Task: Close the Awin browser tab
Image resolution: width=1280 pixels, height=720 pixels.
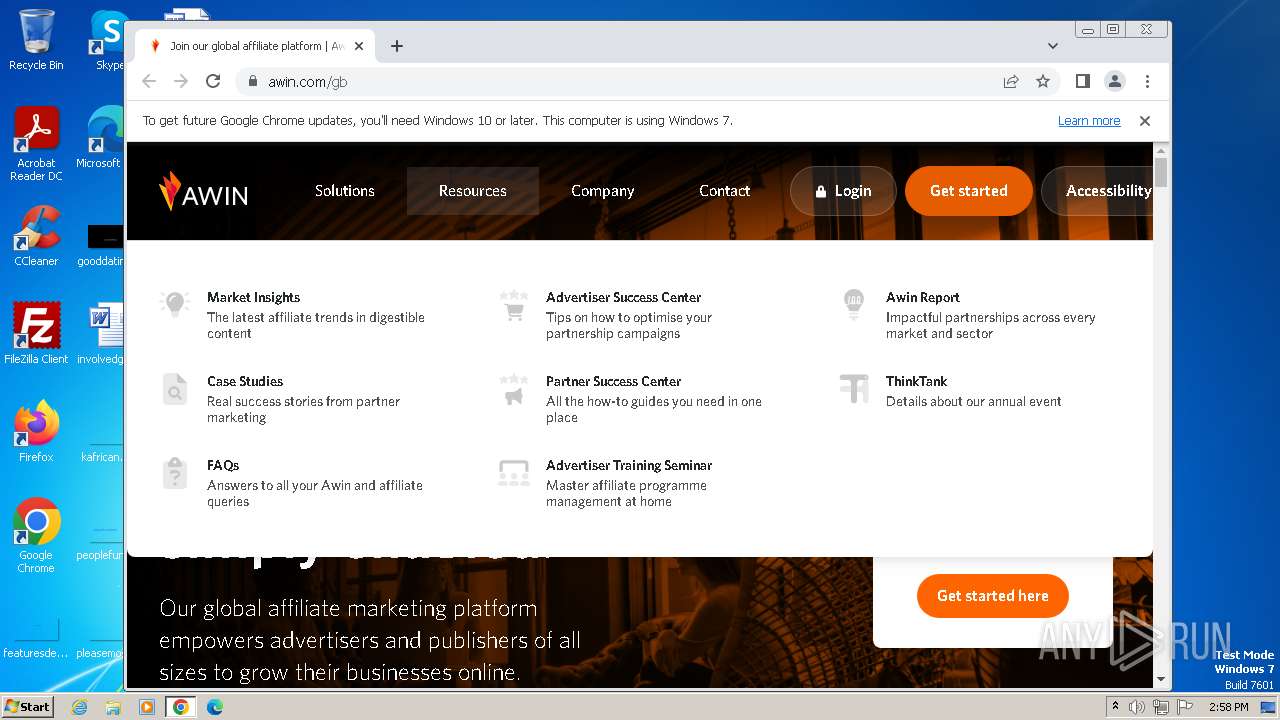Action: point(359,46)
